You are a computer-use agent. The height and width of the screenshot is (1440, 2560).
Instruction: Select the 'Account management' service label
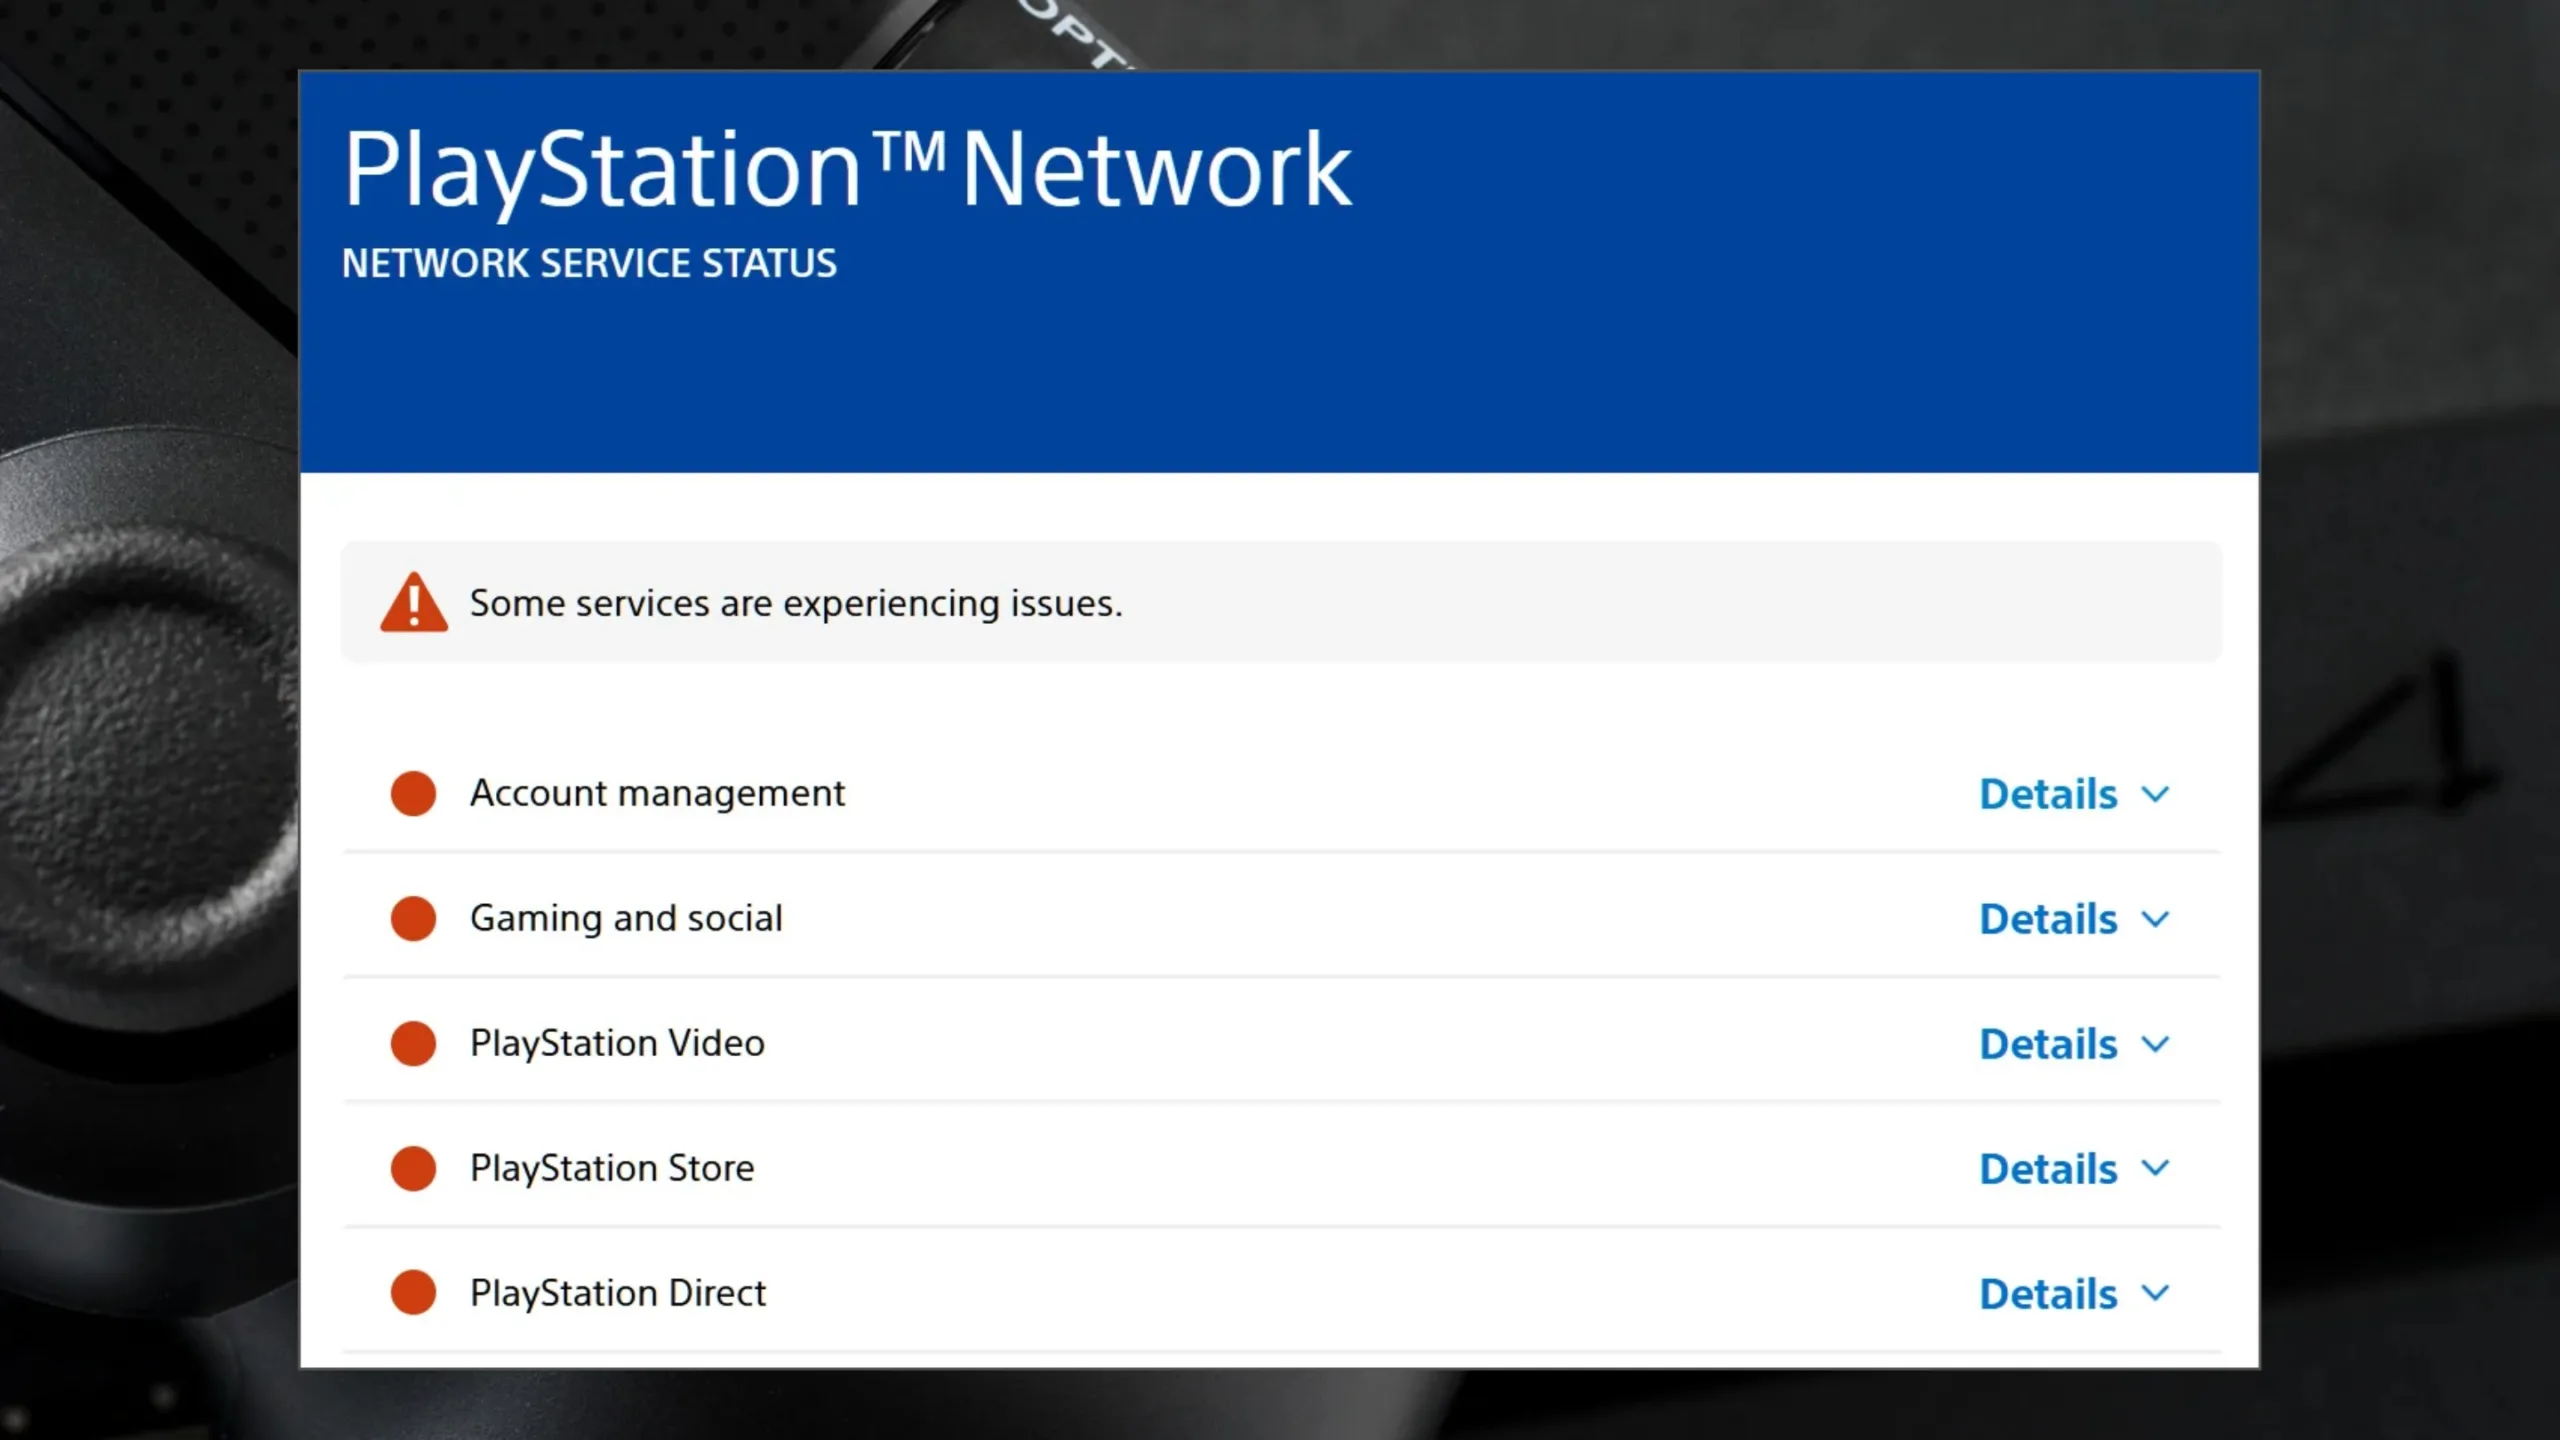click(x=657, y=794)
